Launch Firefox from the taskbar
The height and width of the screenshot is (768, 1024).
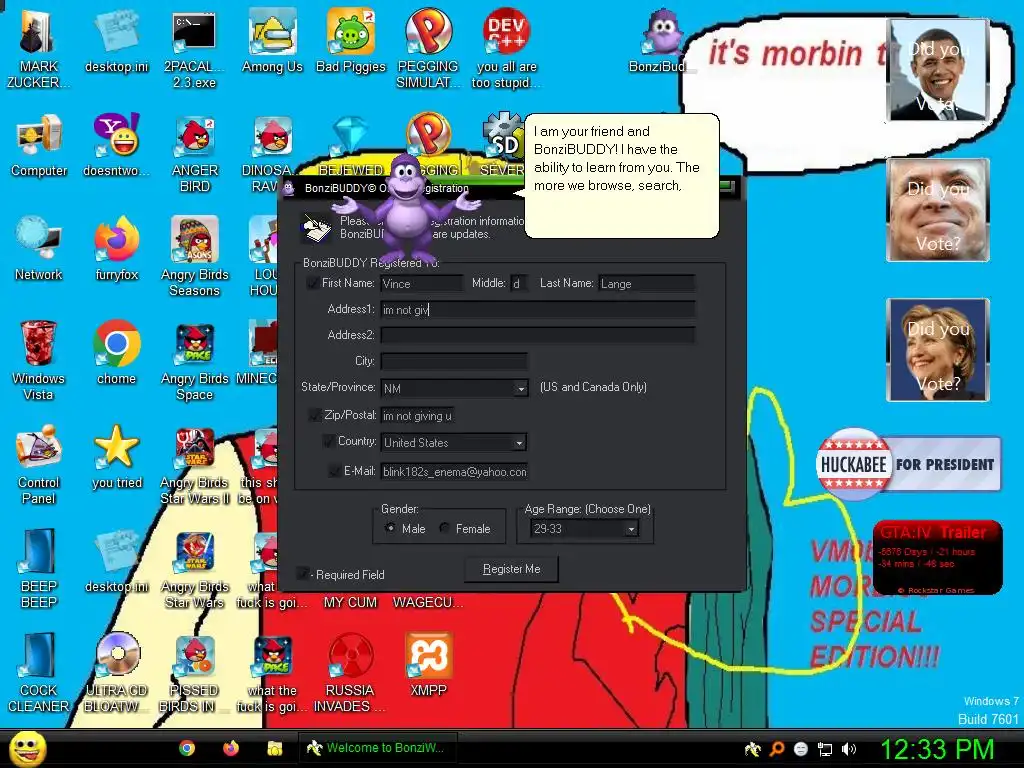(231, 748)
